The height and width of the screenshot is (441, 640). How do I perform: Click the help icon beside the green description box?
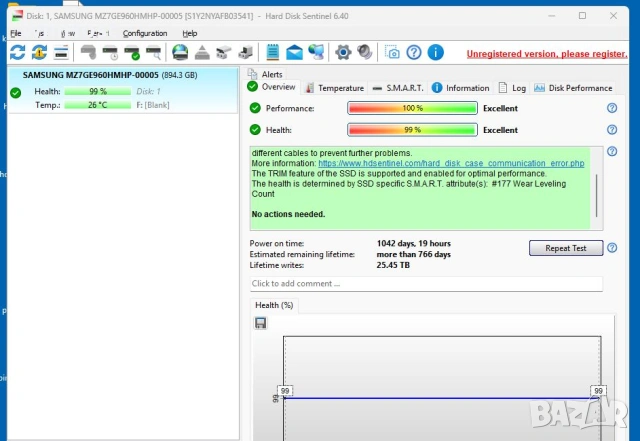click(612, 151)
